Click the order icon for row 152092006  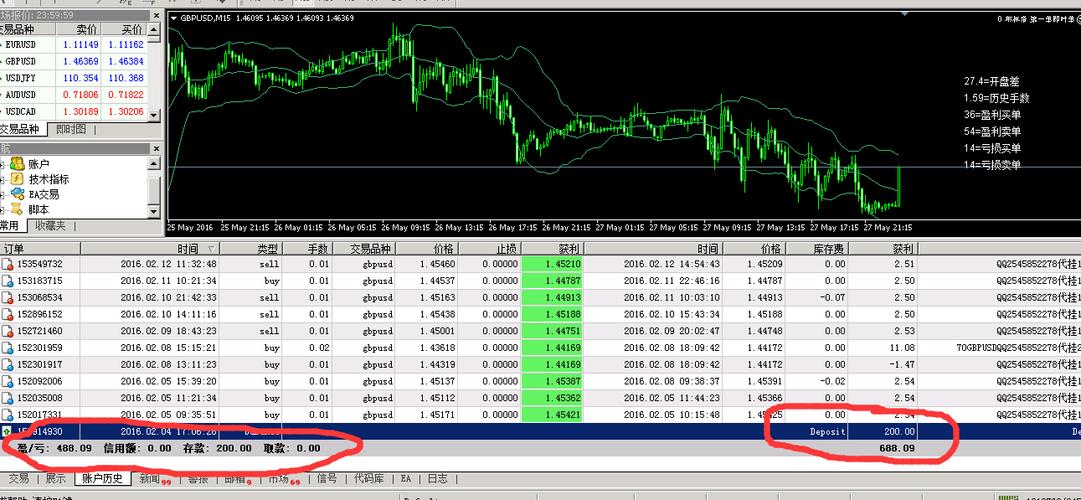point(8,381)
